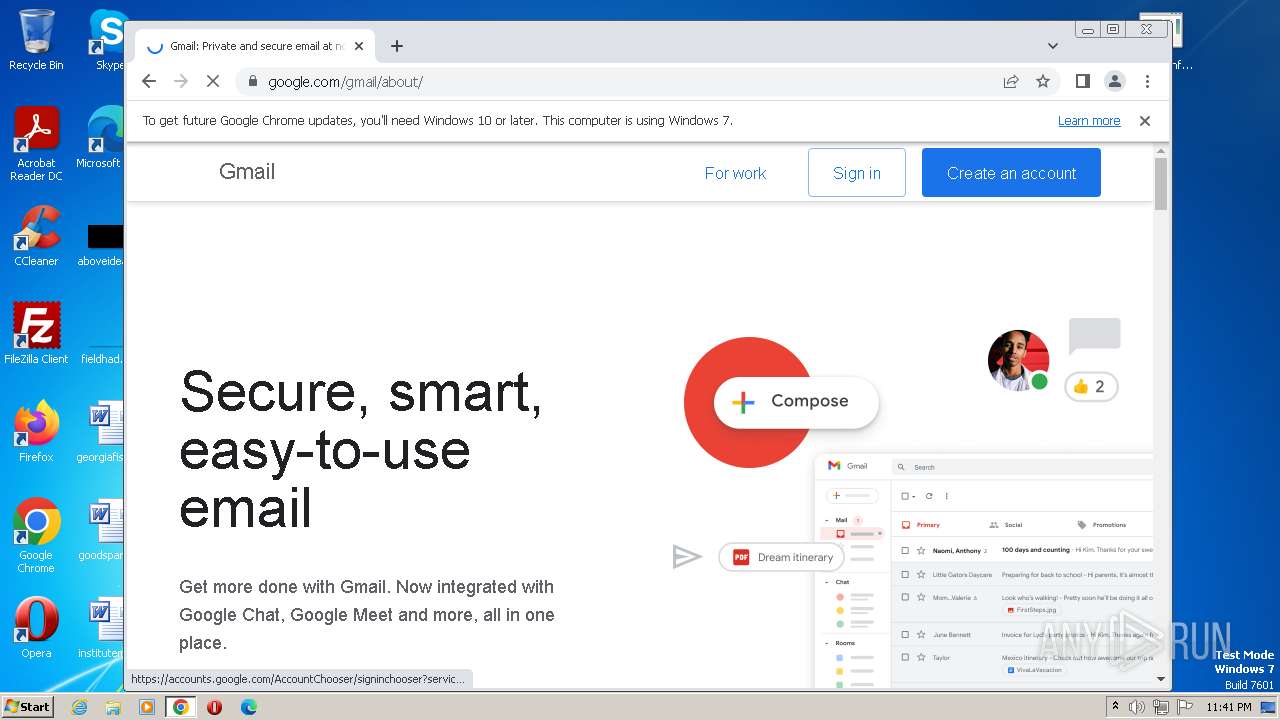Click the taskbar clock 11:41 PM
Viewport: 1280px width, 720px height.
[x=1229, y=707]
